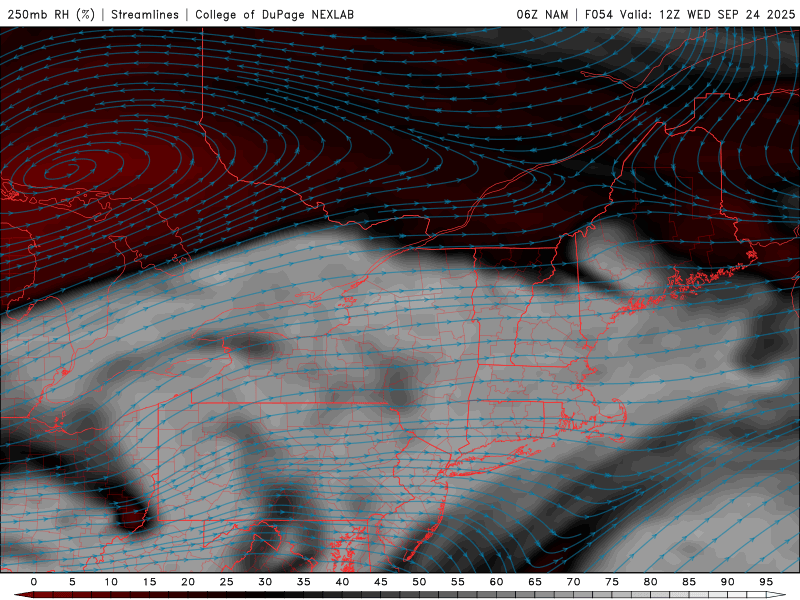Select the "10" tick label on the scale
This screenshot has height=600, width=800.
pyautogui.click(x=111, y=582)
